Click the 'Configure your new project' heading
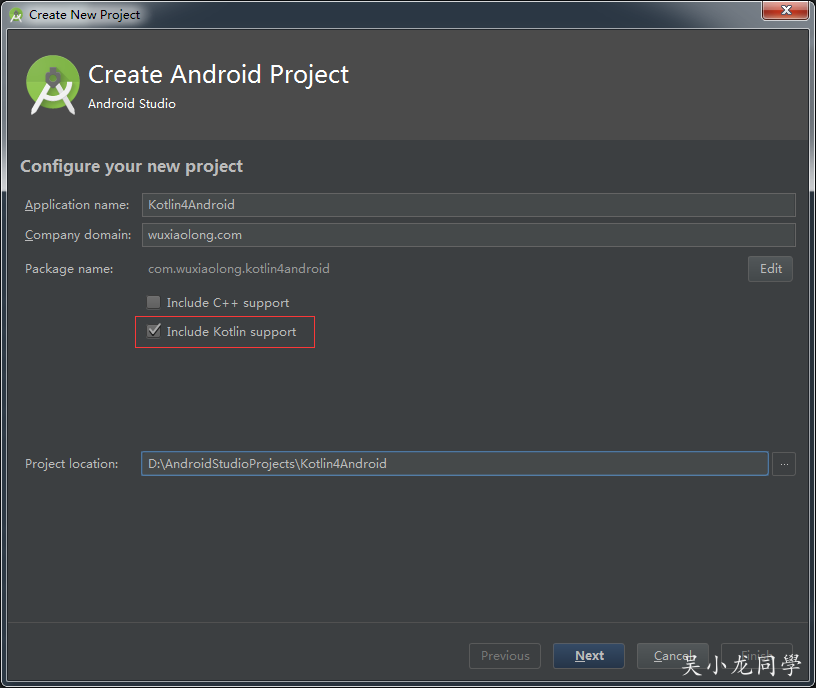The width and height of the screenshot is (816, 688). click(131, 167)
